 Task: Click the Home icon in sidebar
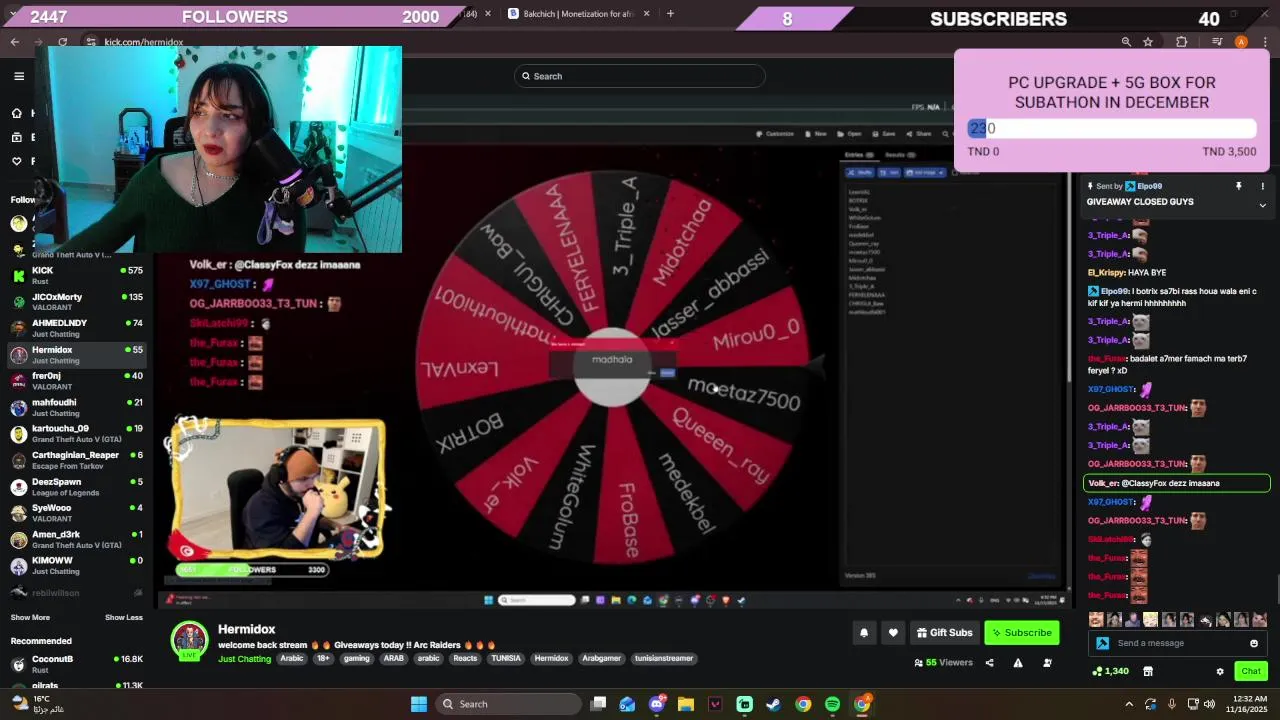(x=17, y=113)
